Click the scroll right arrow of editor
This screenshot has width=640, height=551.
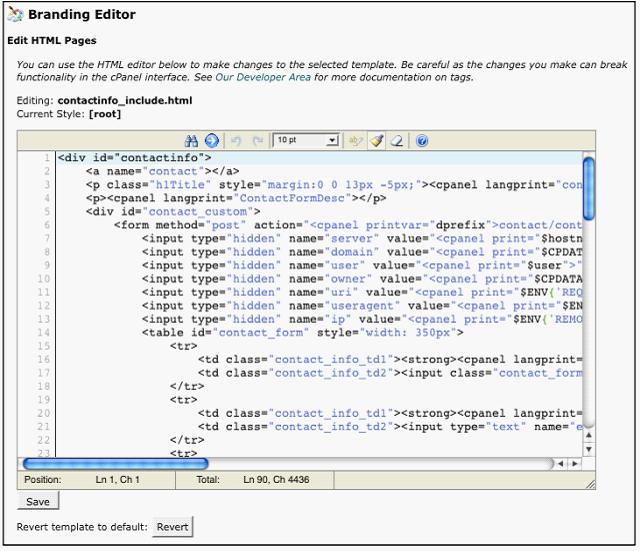click(x=573, y=464)
